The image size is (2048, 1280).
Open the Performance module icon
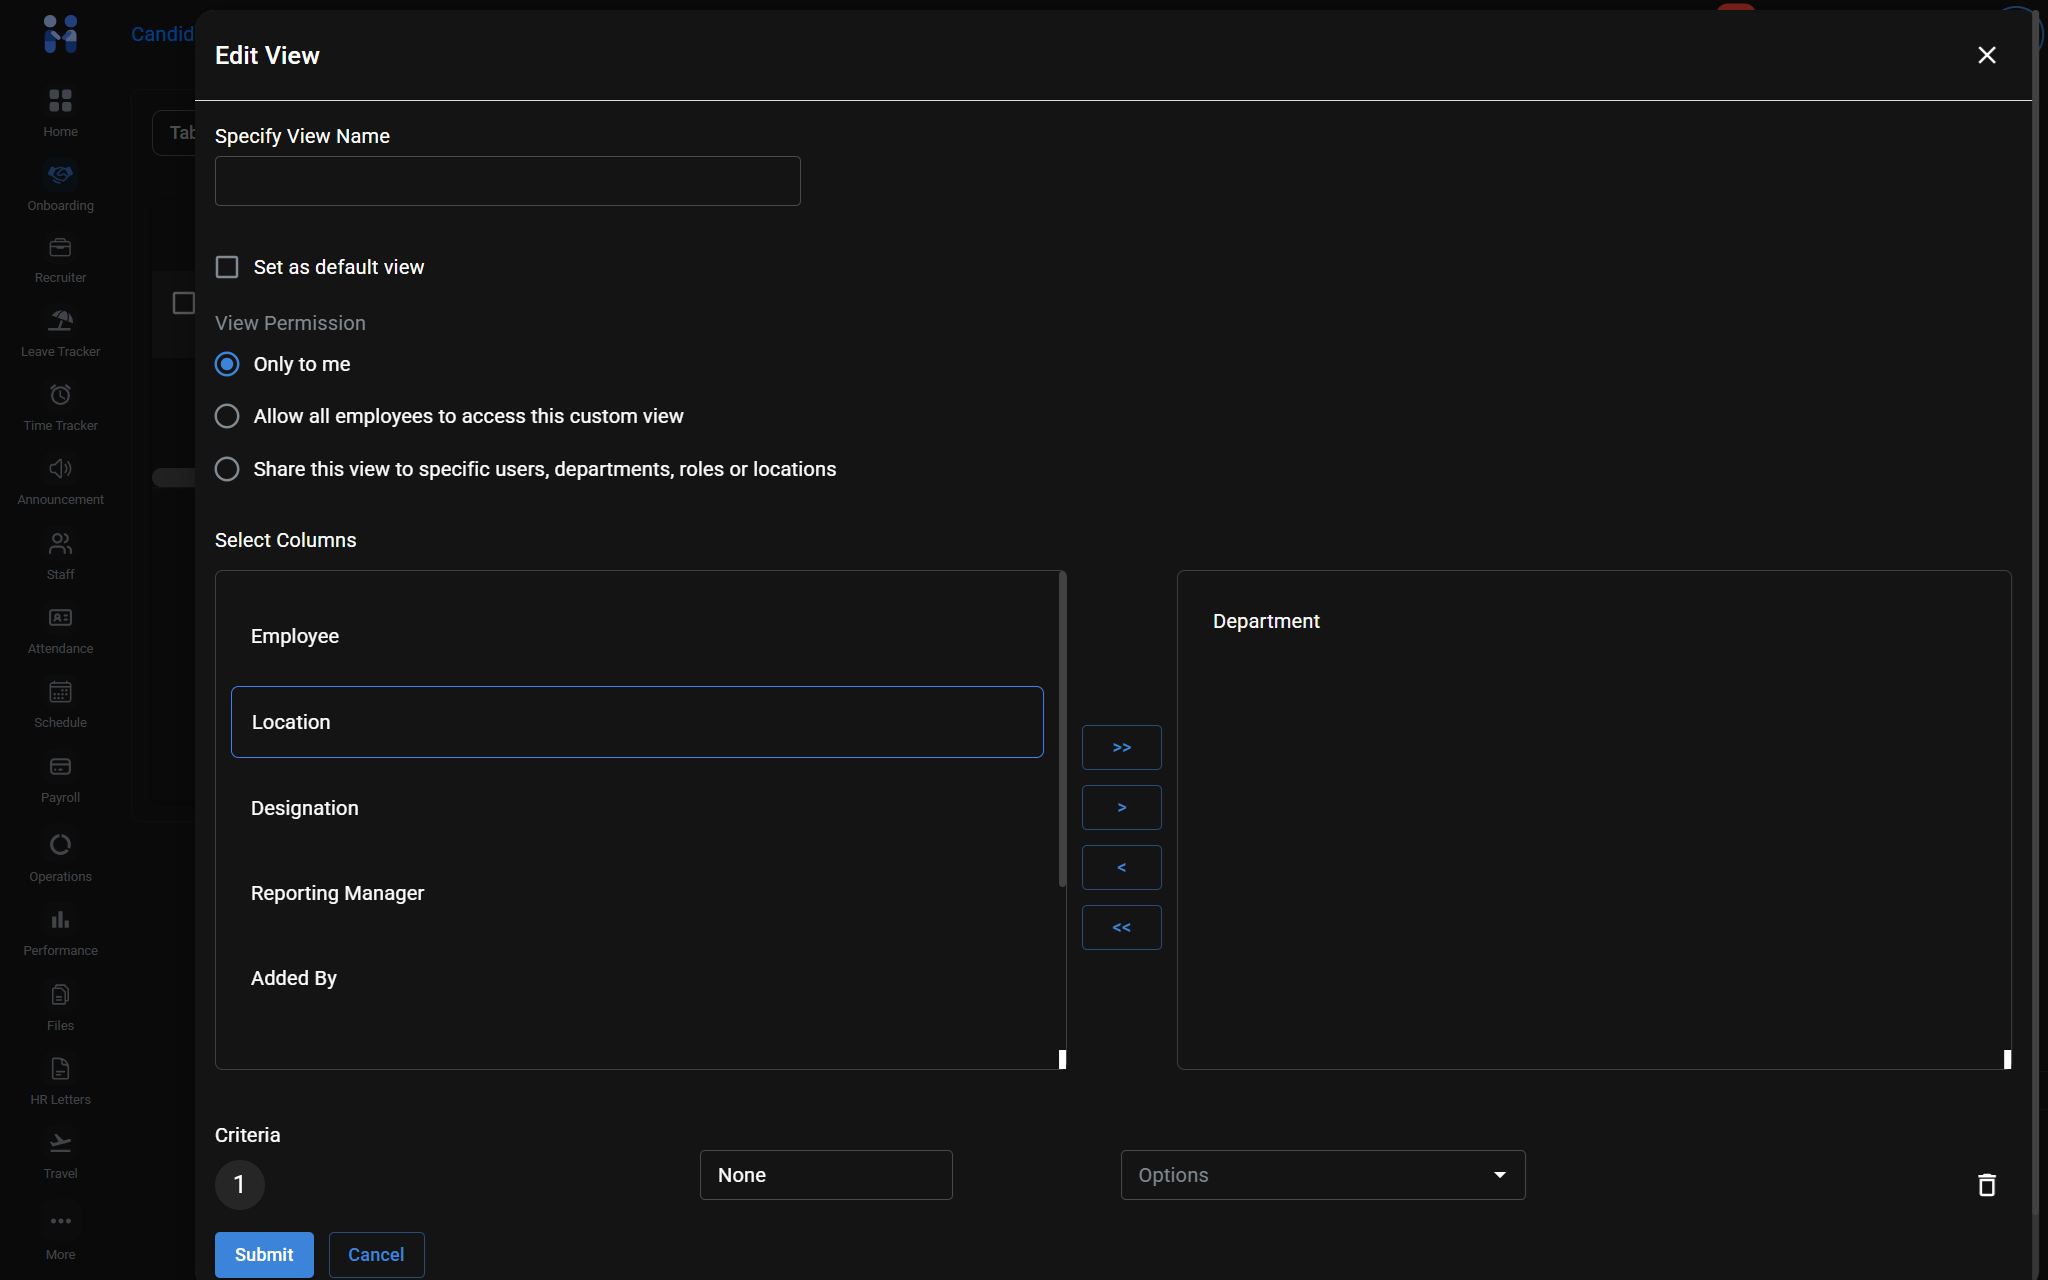[60, 920]
